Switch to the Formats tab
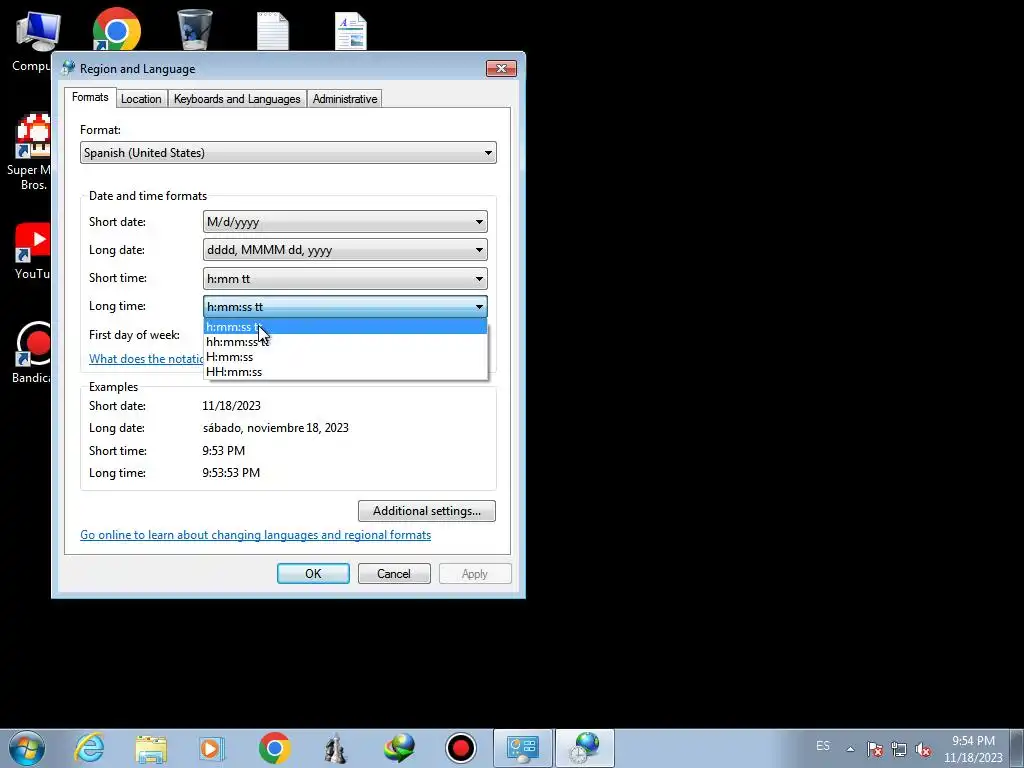1024x768 pixels. pyautogui.click(x=90, y=97)
